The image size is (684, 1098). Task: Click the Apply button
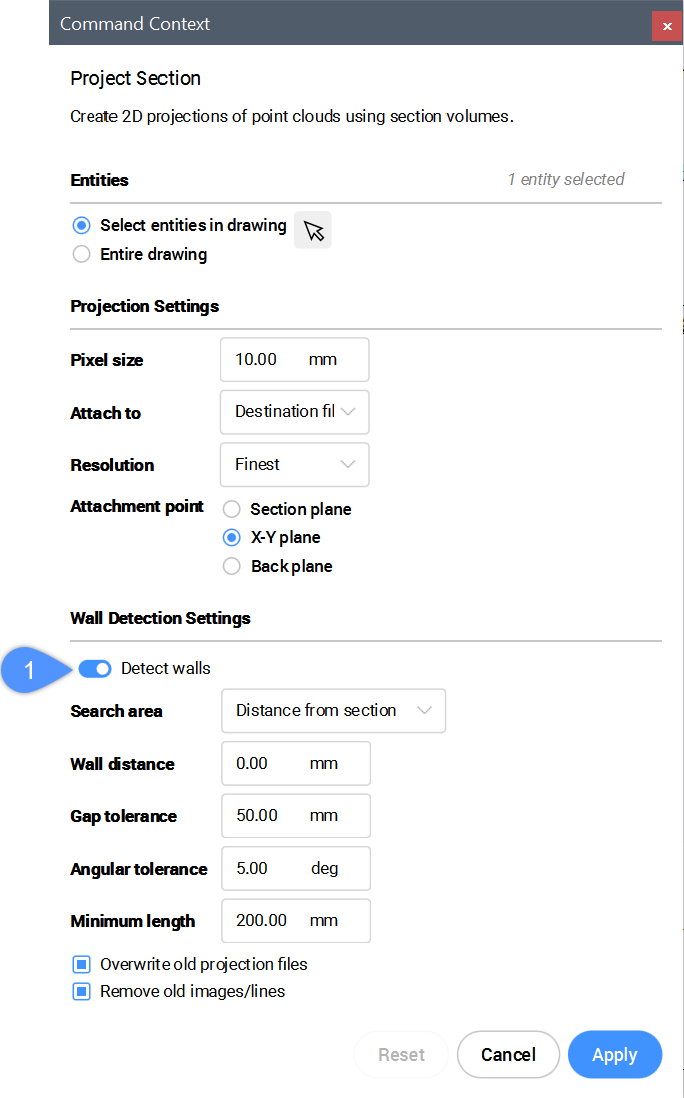point(614,1055)
